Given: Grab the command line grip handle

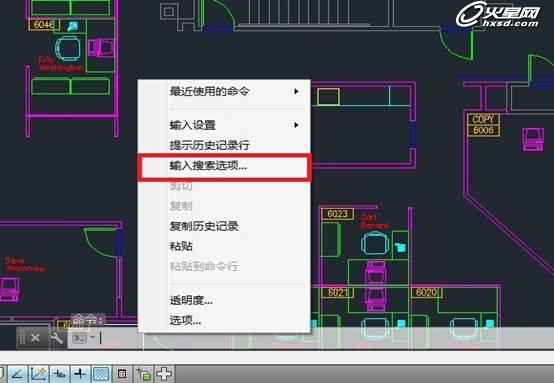Looking at the screenshot, I should click(x=22, y=338).
